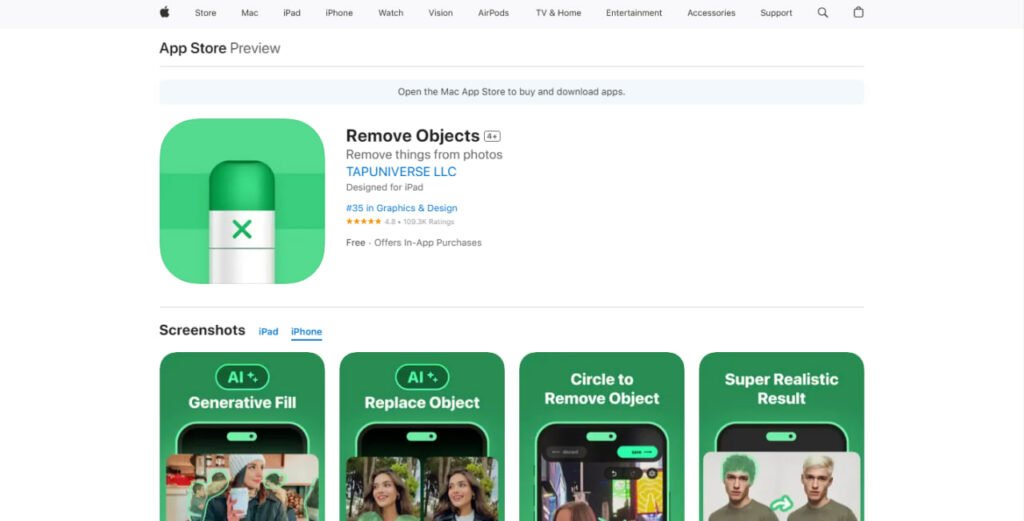The image size is (1024, 521).
Task: Open the Store menu item
Action: tap(205, 13)
